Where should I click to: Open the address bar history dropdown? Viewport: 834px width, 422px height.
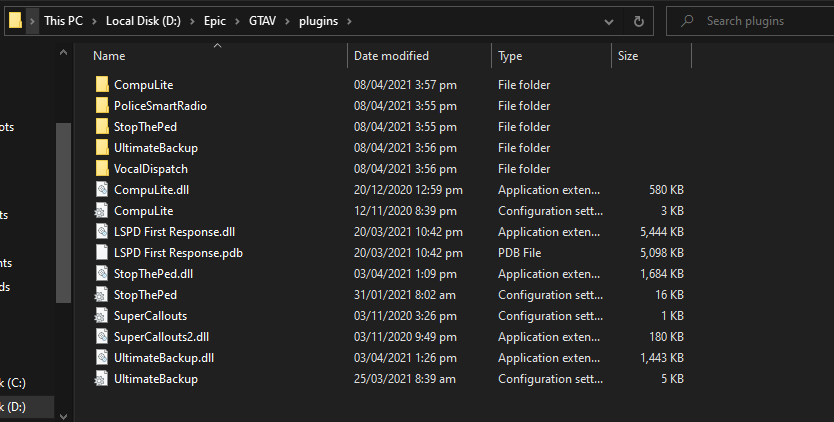coord(610,21)
